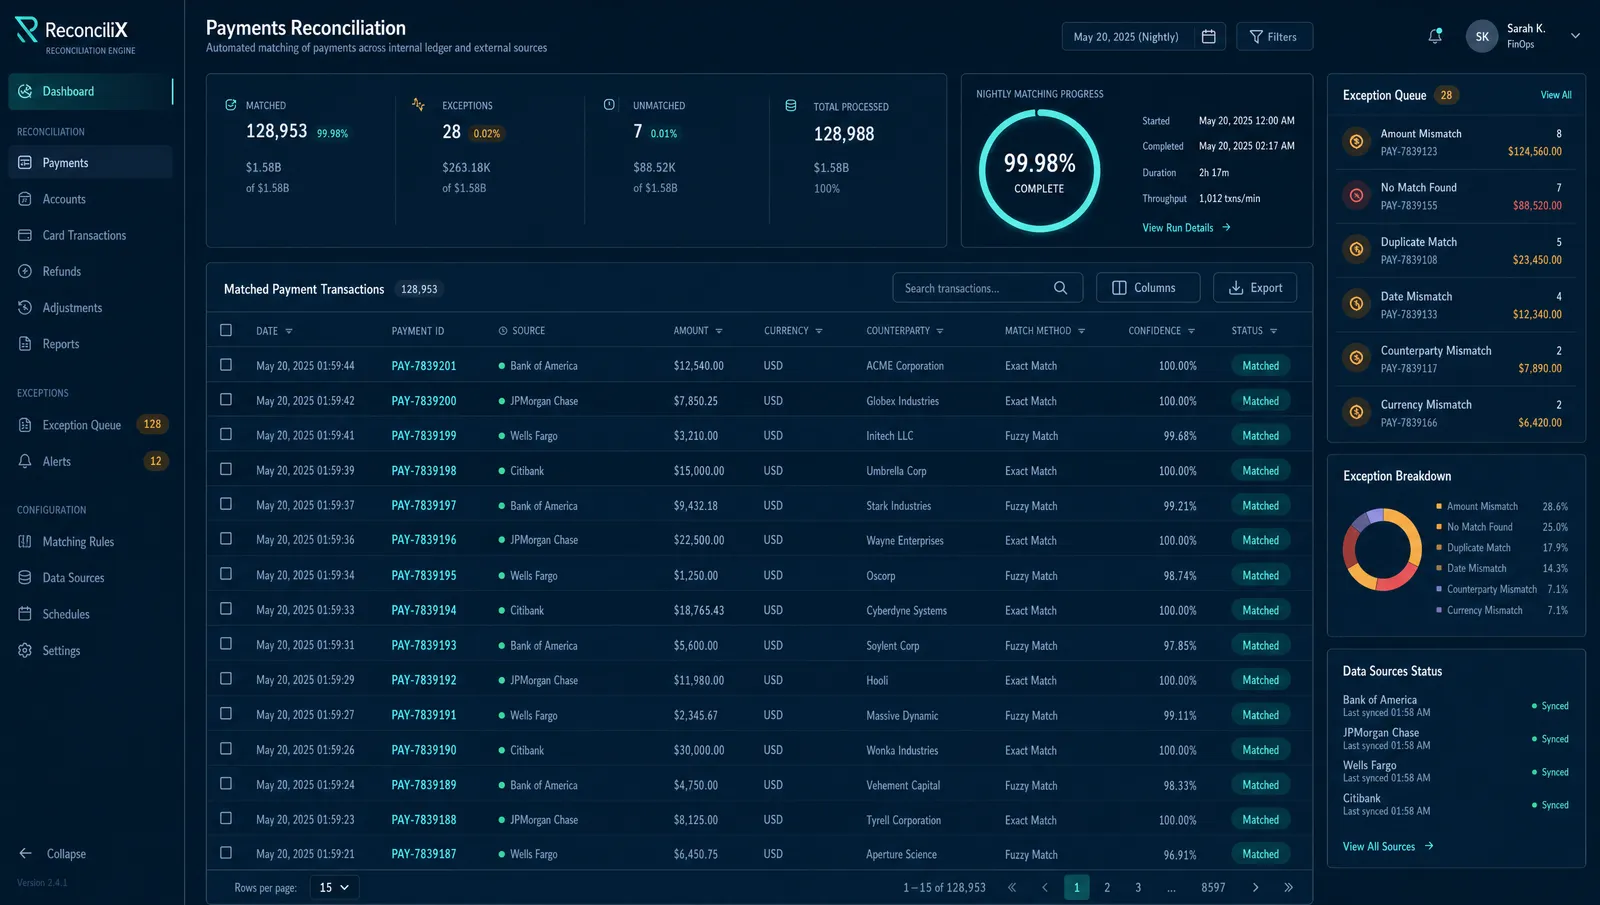Click the Alerts 12 badge
This screenshot has width=1600, height=905.
(x=155, y=461)
